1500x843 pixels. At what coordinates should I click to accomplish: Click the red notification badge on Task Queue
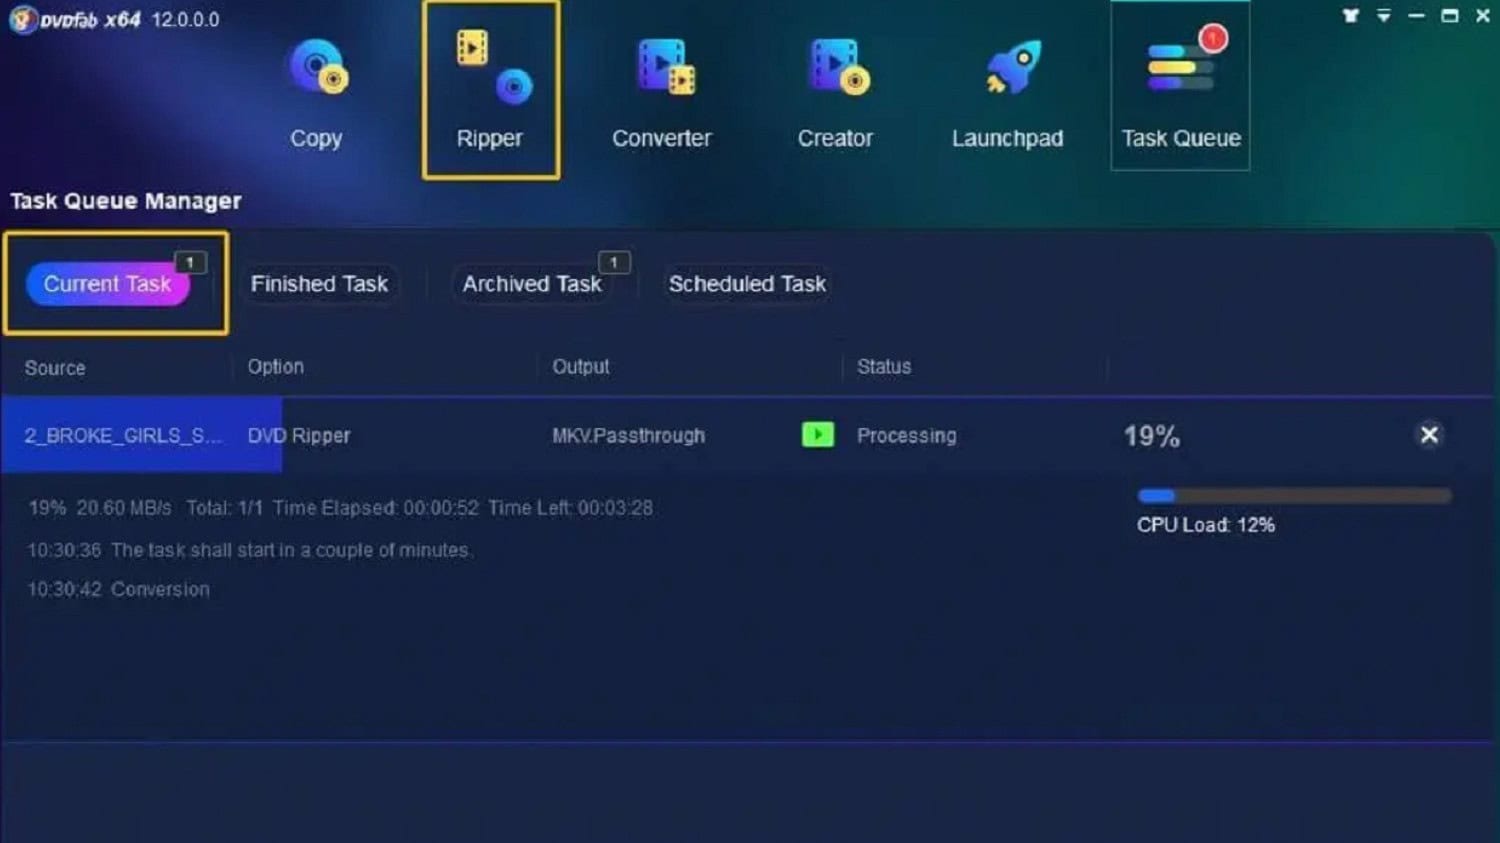point(1213,39)
